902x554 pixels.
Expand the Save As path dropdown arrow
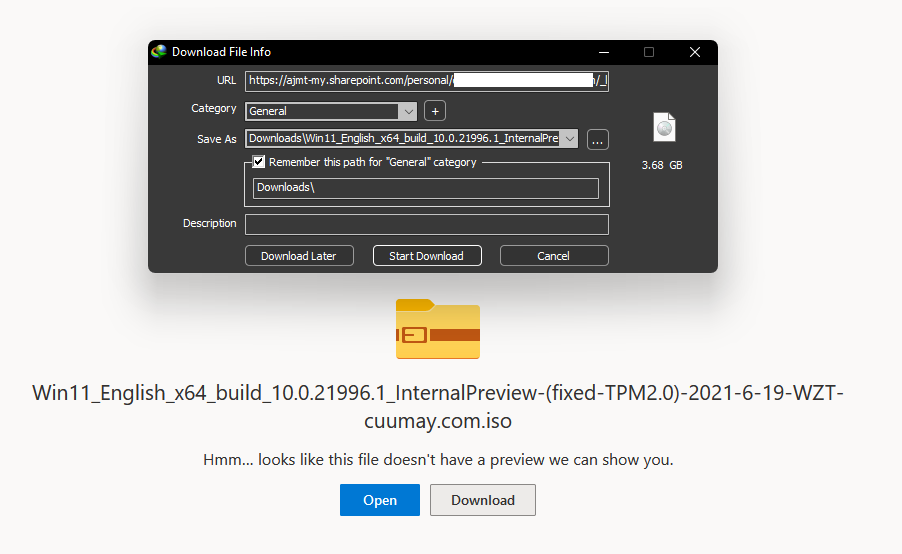pos(569,139)
